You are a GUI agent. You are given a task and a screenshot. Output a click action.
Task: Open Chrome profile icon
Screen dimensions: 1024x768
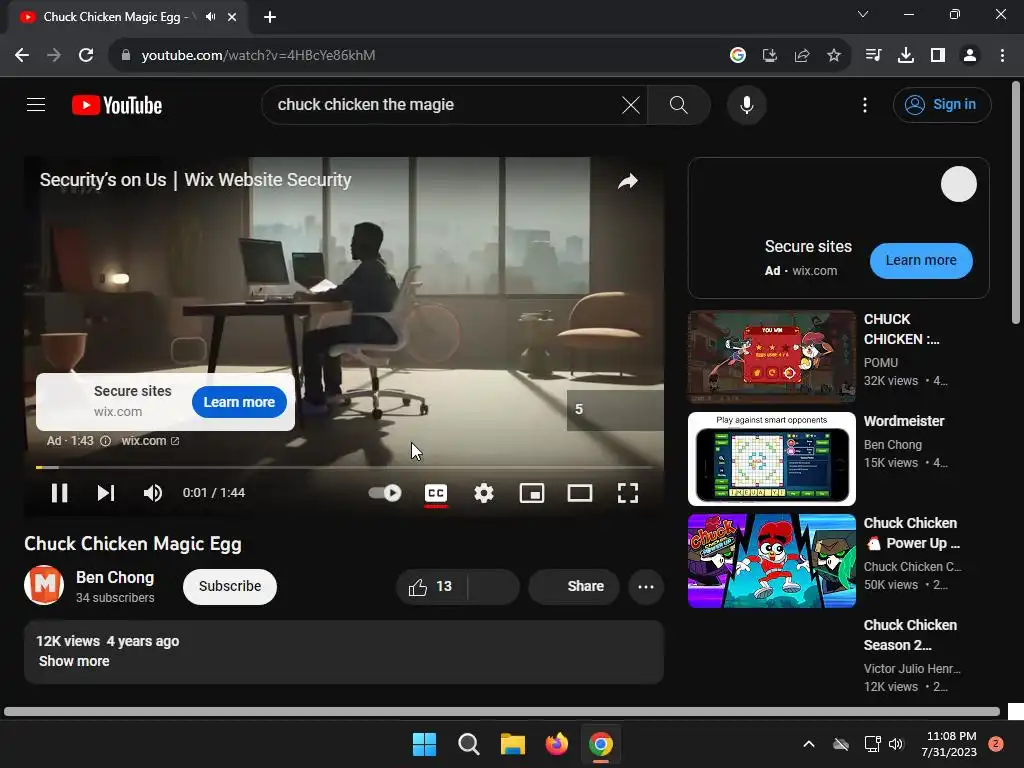(x=970, y=56)
